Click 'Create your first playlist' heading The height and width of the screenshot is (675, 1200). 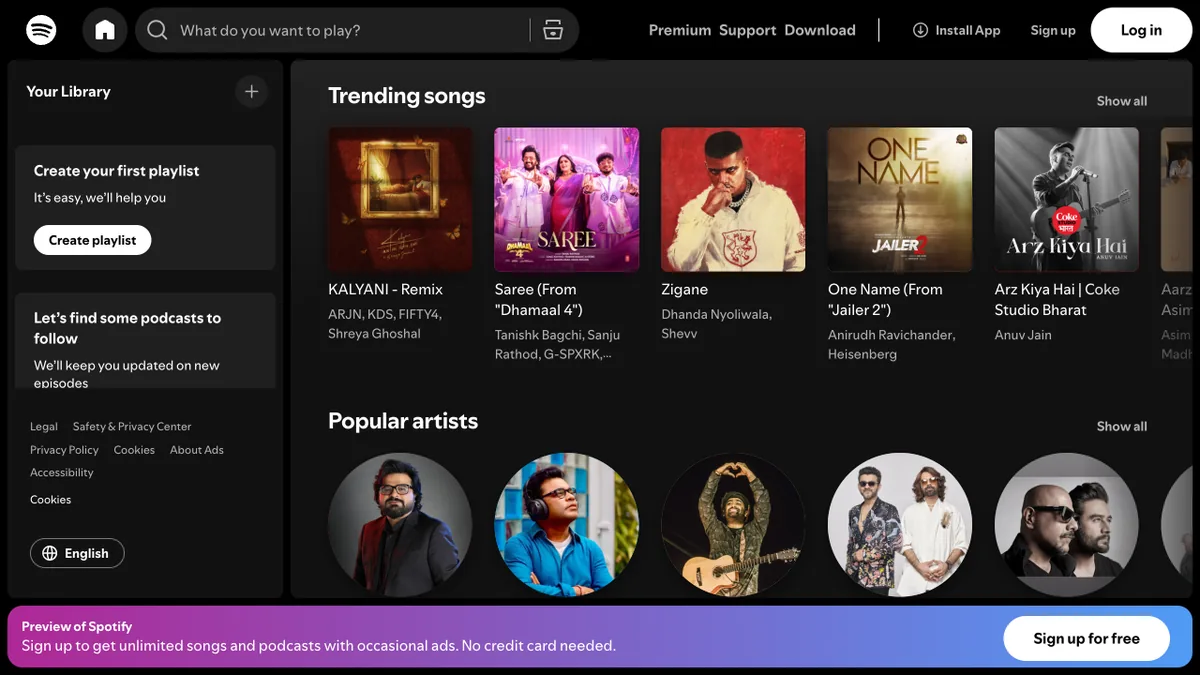click(x=116, y=171)
